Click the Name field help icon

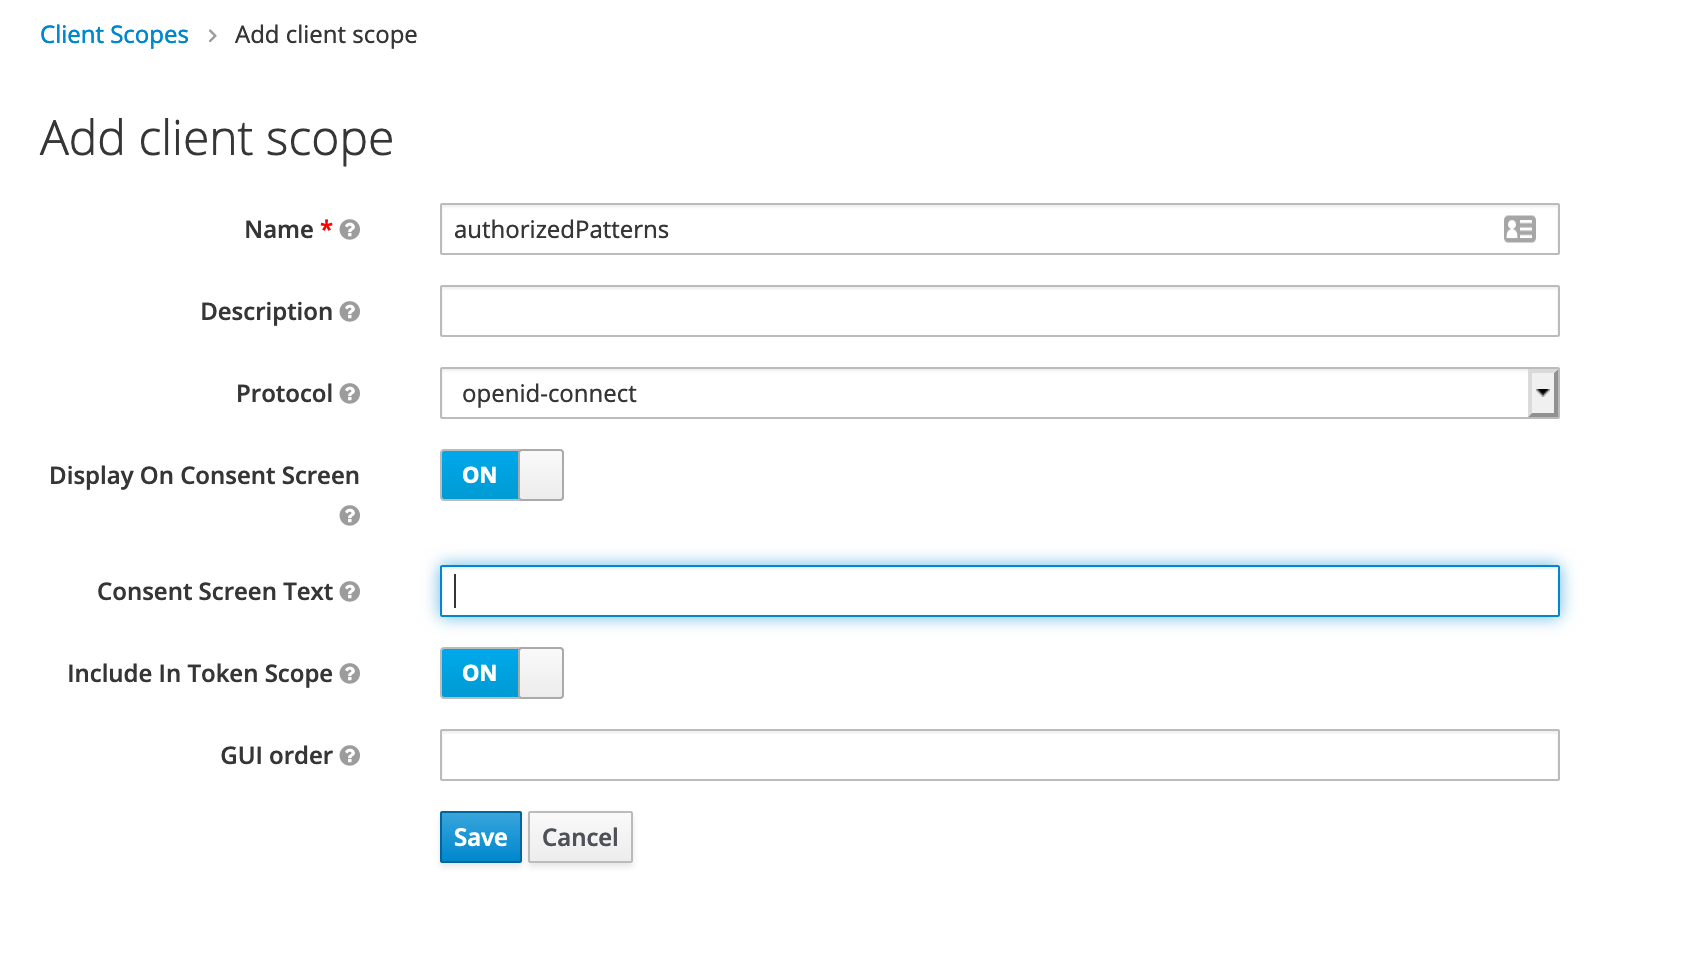350,230
